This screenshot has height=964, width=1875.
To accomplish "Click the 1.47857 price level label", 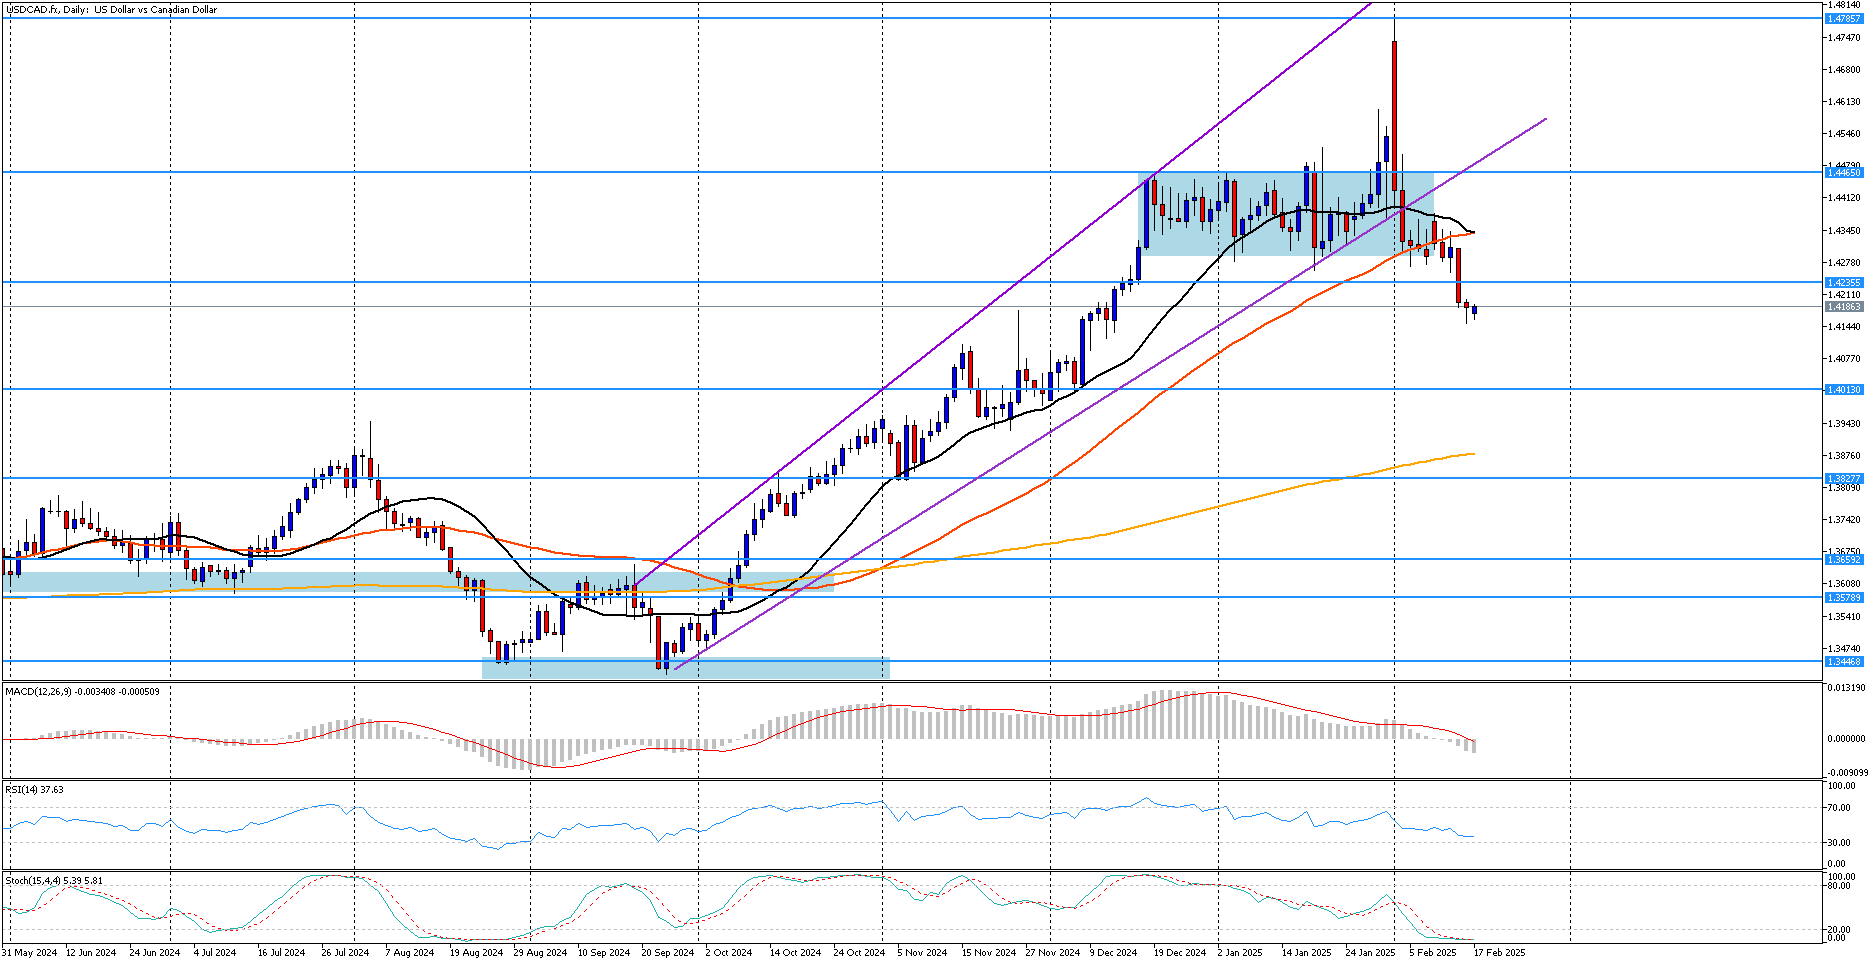I will click(1843, 19).
